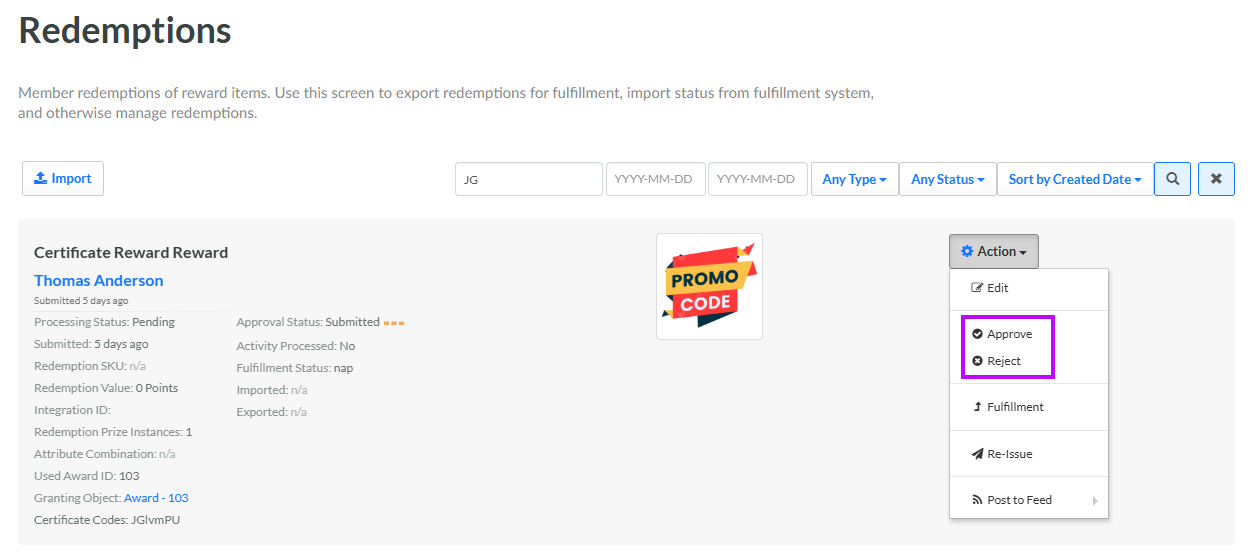Click the search field containing JG
Image resolution: width=1250 pixels, height=553 pixels.
(528, 179)
